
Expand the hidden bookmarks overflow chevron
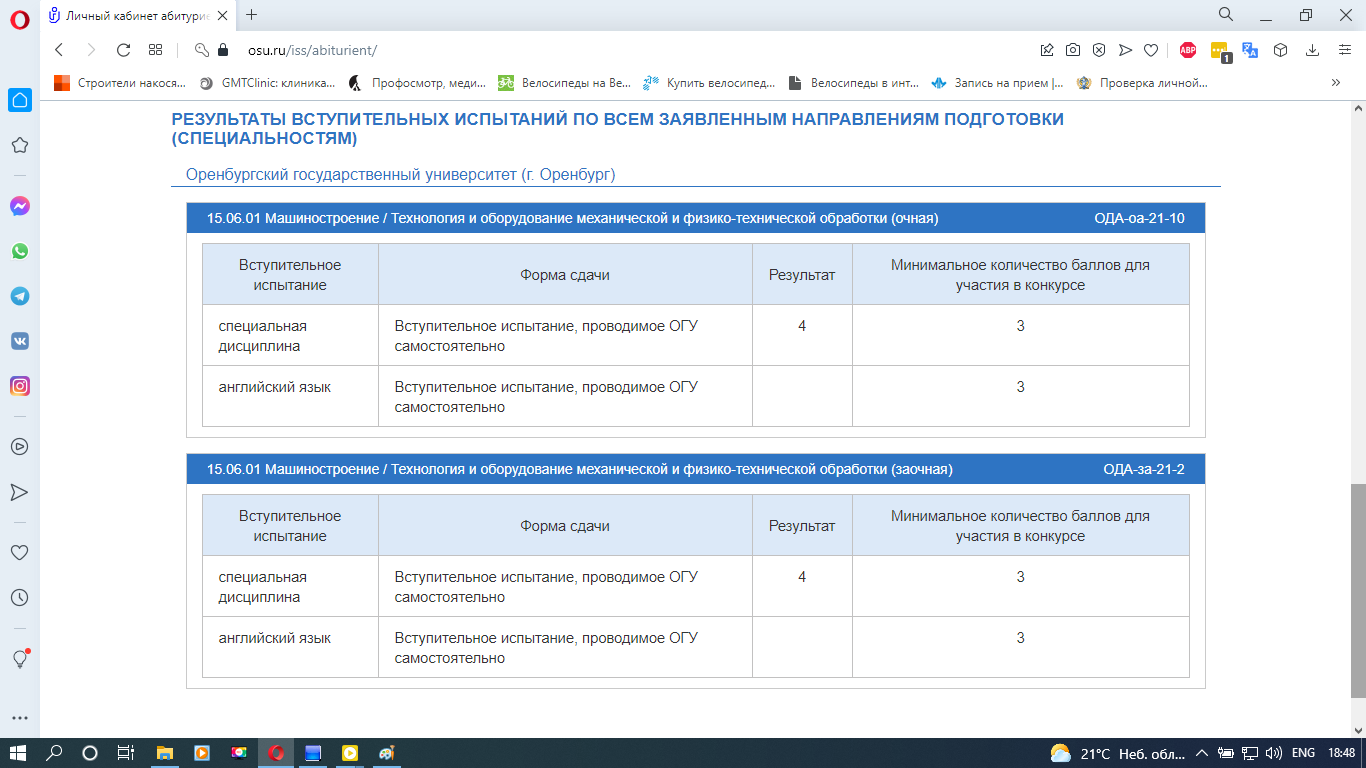1335,83
